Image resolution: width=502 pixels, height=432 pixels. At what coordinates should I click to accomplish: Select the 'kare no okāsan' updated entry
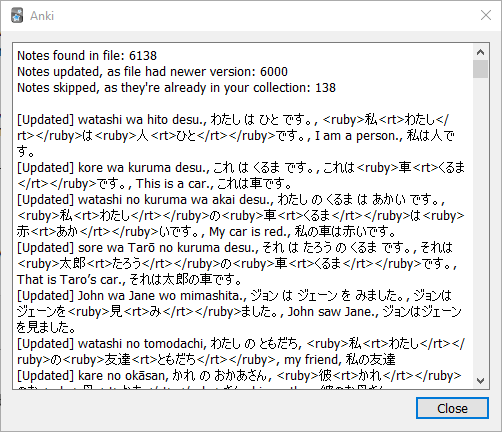tap(239, 379)
